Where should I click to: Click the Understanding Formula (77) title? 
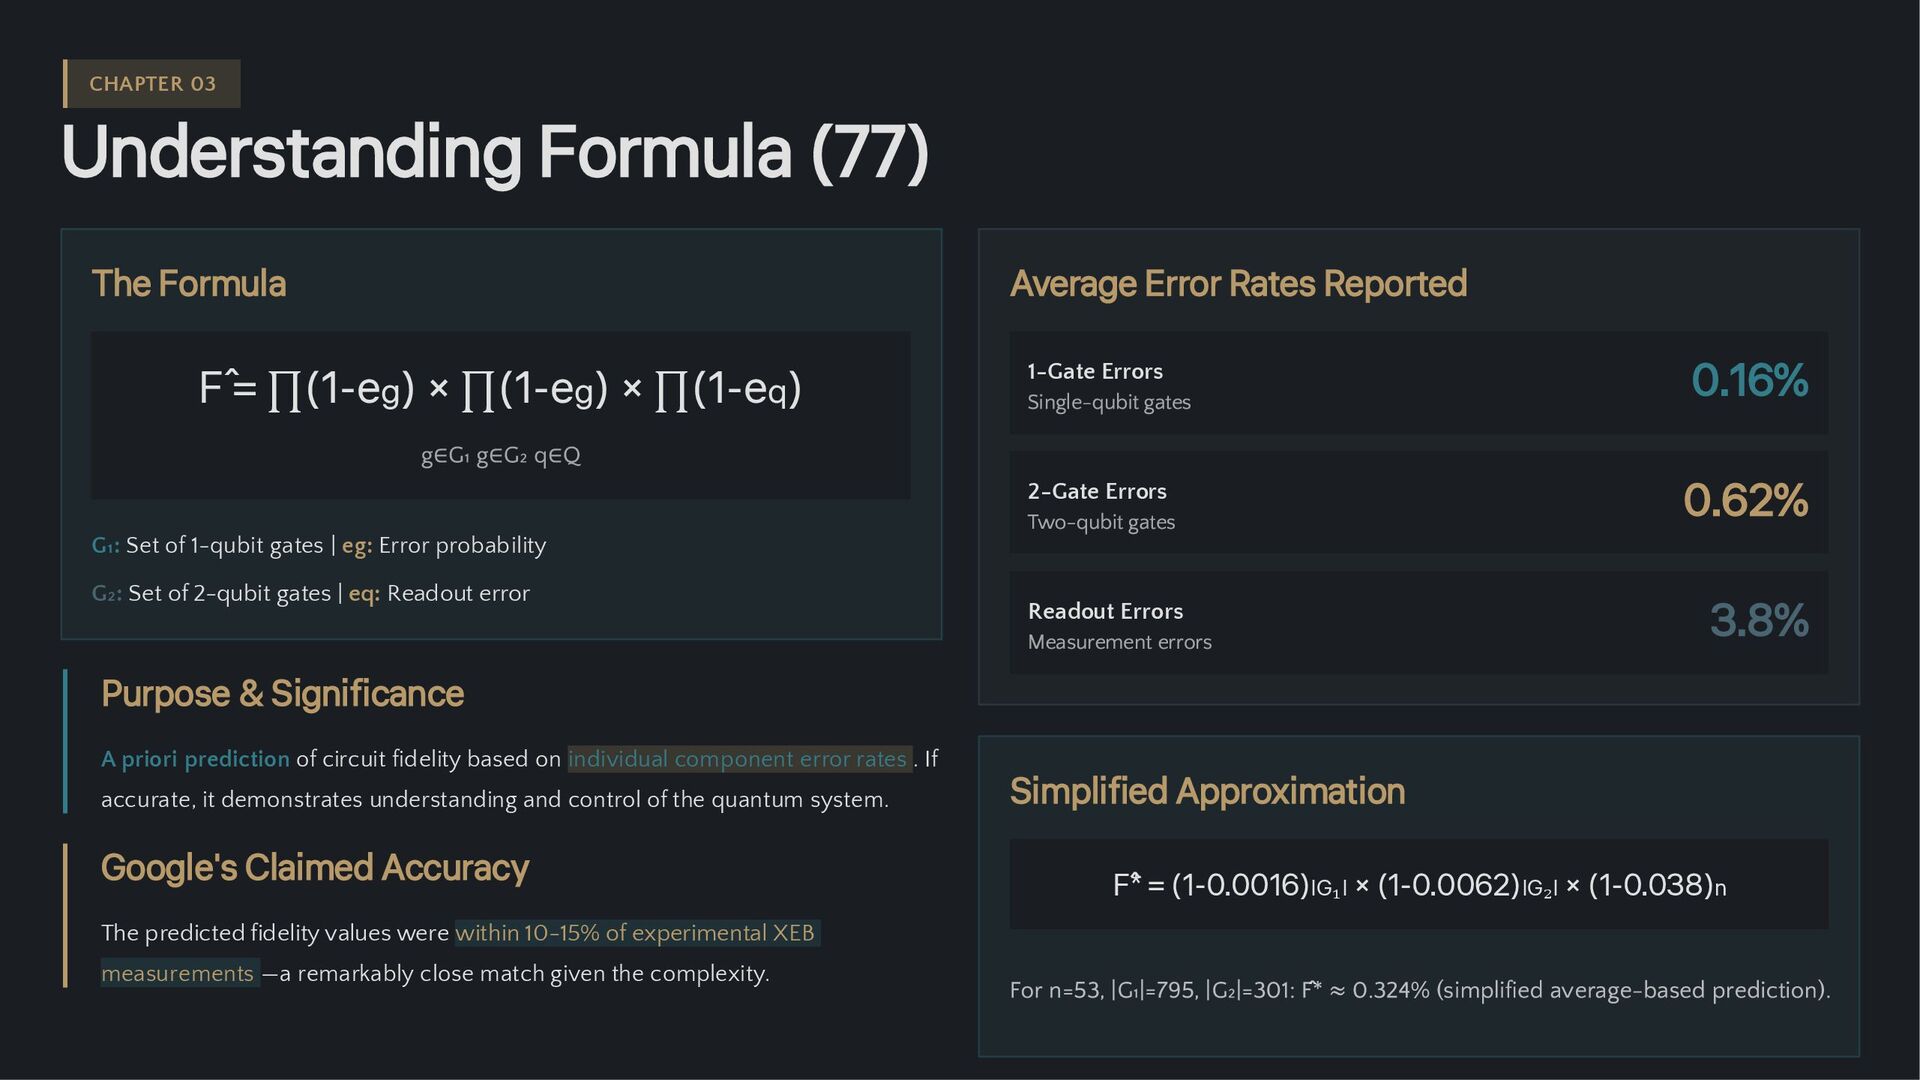(x=495, y=153)
